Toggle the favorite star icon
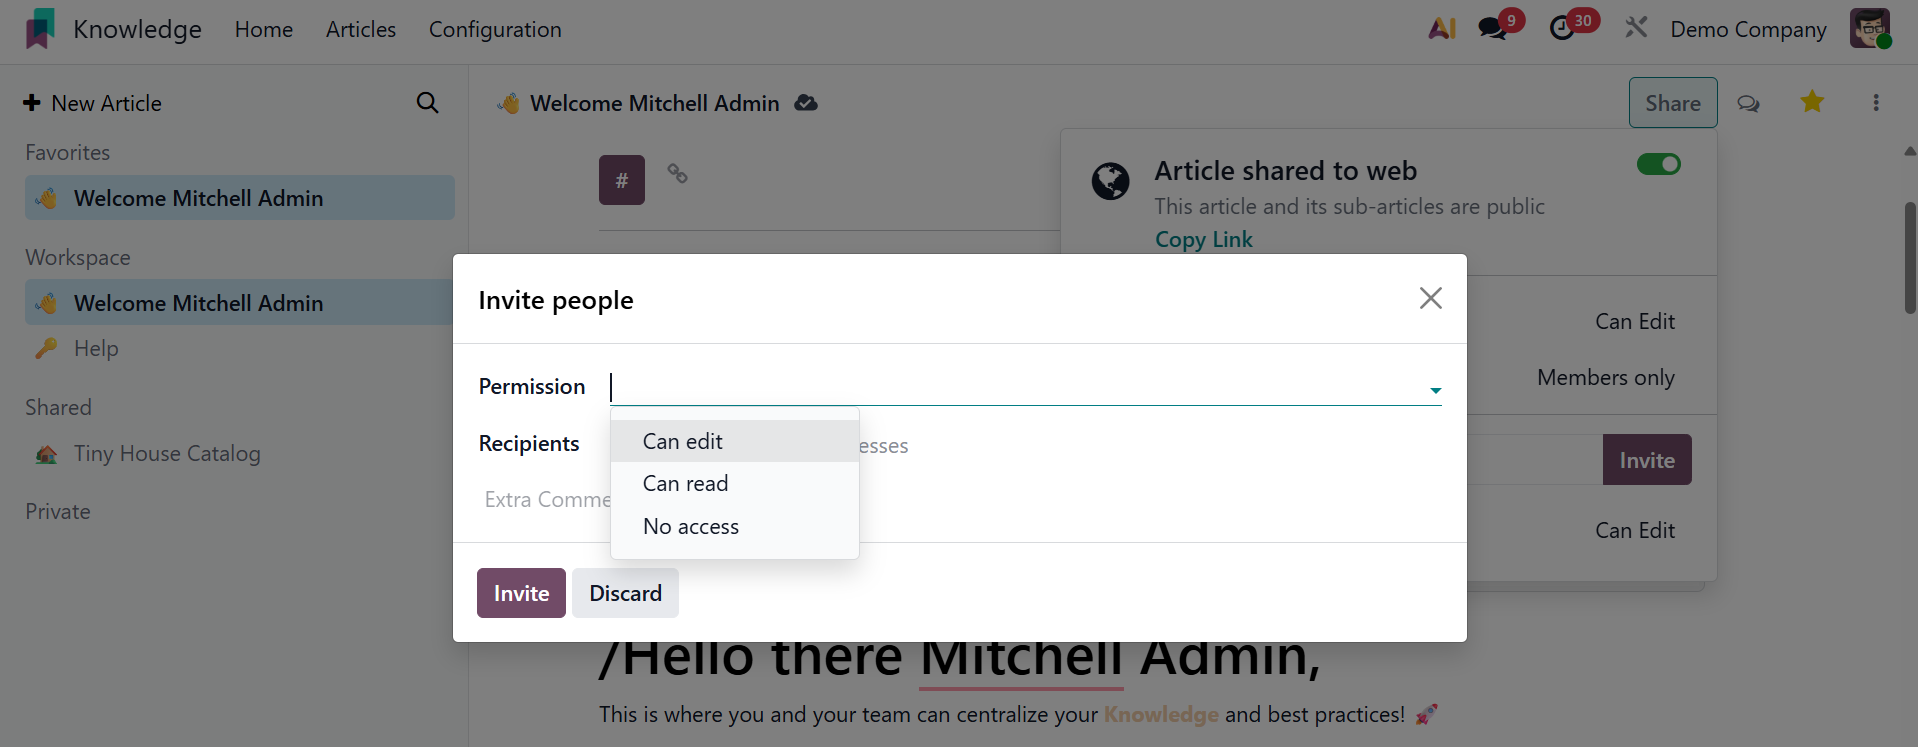 click(1812, 102)
